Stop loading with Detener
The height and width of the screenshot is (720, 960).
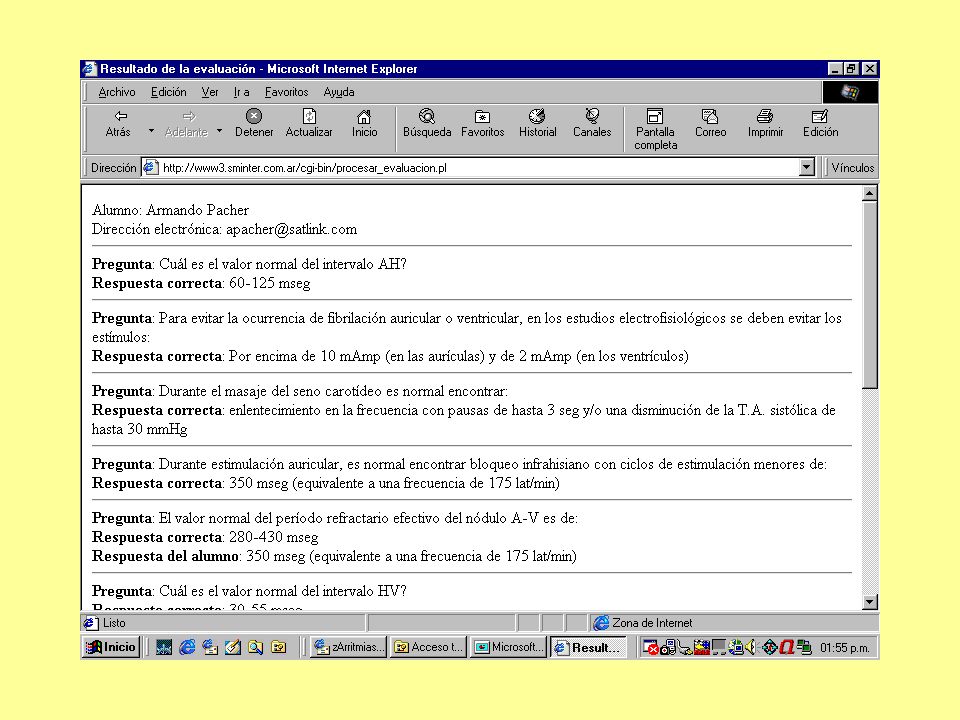pyautogui.click(x=253, y=124)
